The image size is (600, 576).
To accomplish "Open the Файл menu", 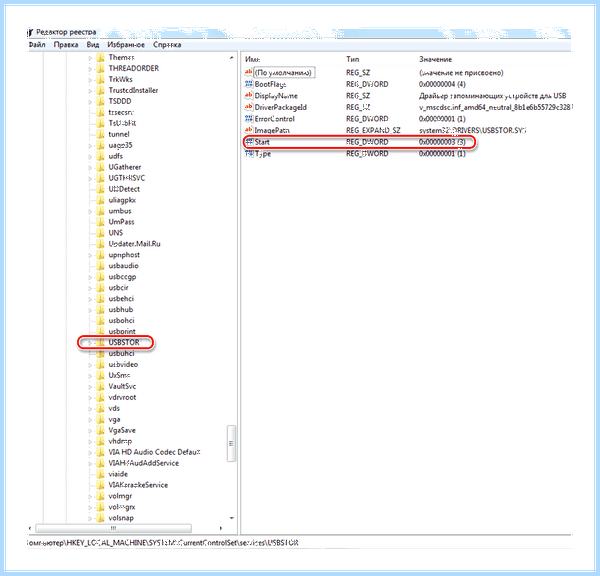I will (37, 45).
